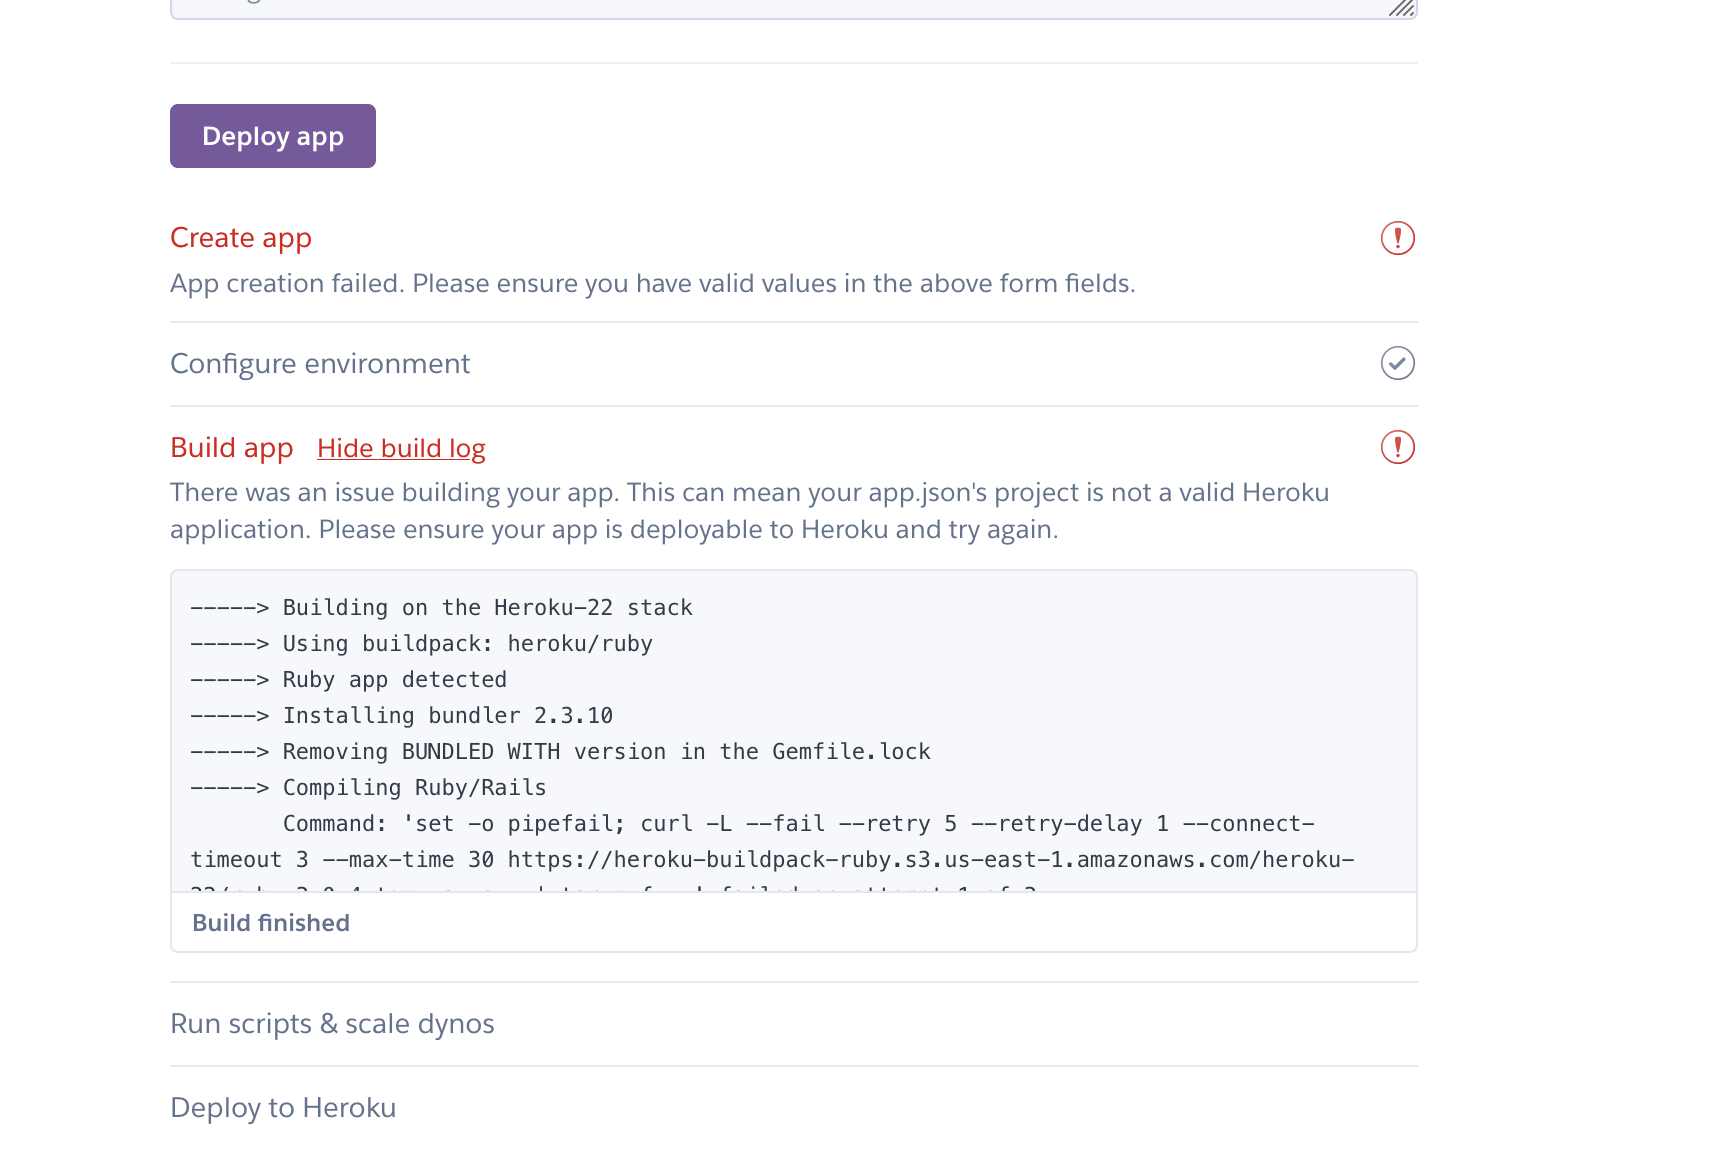This screenshot has height=1152, width=1710.
Task: Expand the Run scripts & scale dynos section
Action: (x=332, y=1023)
